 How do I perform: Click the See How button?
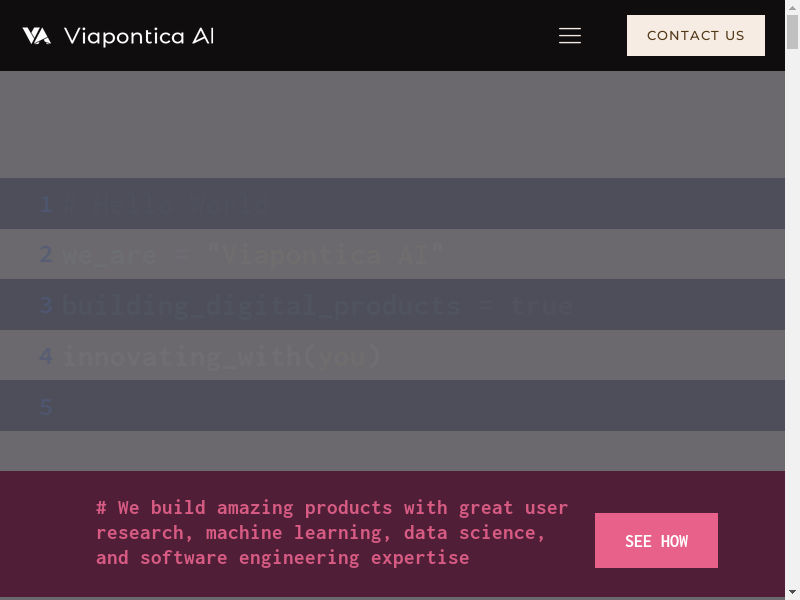[x=656, y=541]
